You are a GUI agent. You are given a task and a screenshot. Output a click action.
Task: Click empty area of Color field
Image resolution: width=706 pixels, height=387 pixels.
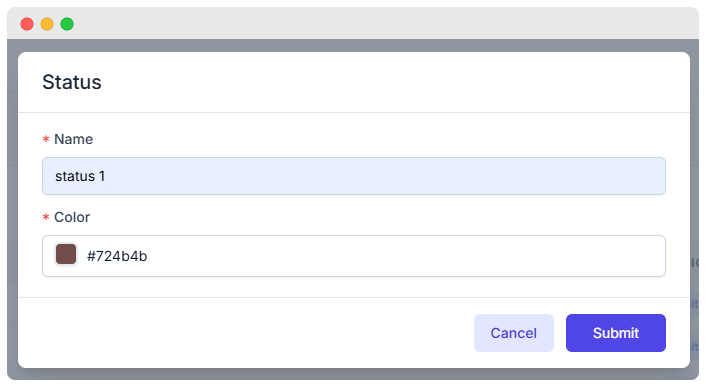click(x=405, y=256)
